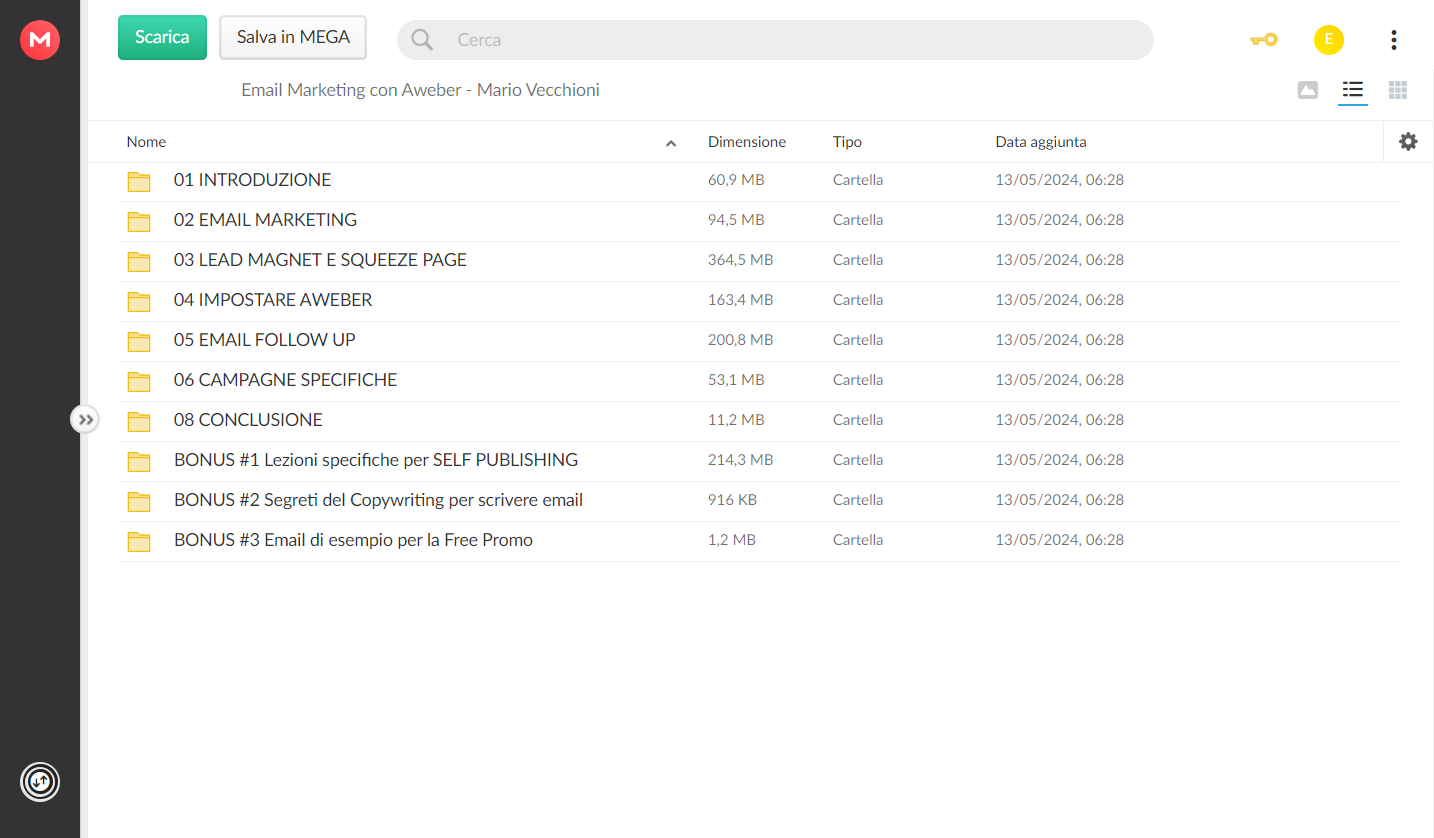The image size is (1434, 838).
Task: Click the 364,5 MB size value
Action: pyautogui.click(x=740, y=260)
